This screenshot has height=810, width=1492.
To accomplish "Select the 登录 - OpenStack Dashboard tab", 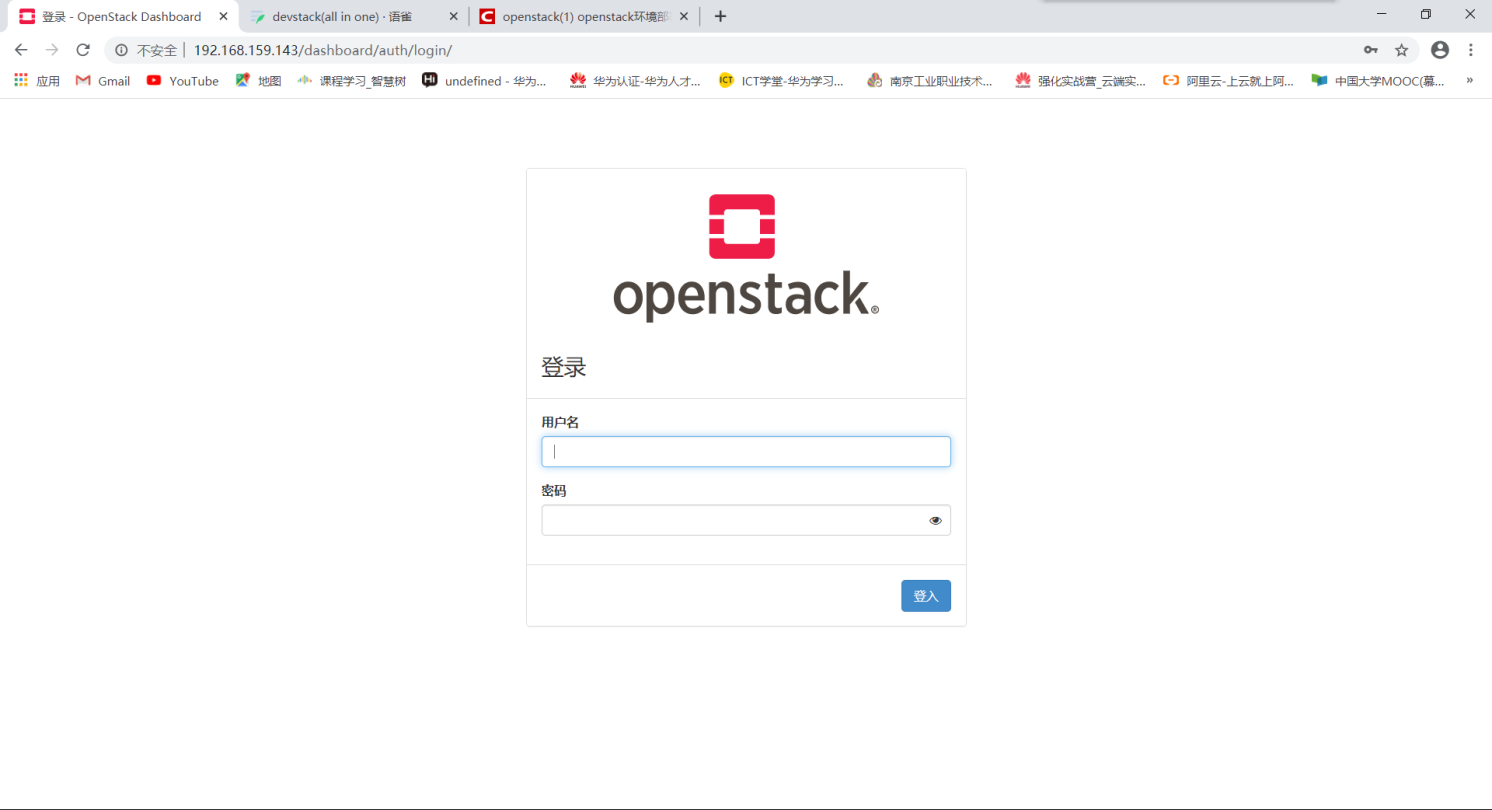I will 120,16.
